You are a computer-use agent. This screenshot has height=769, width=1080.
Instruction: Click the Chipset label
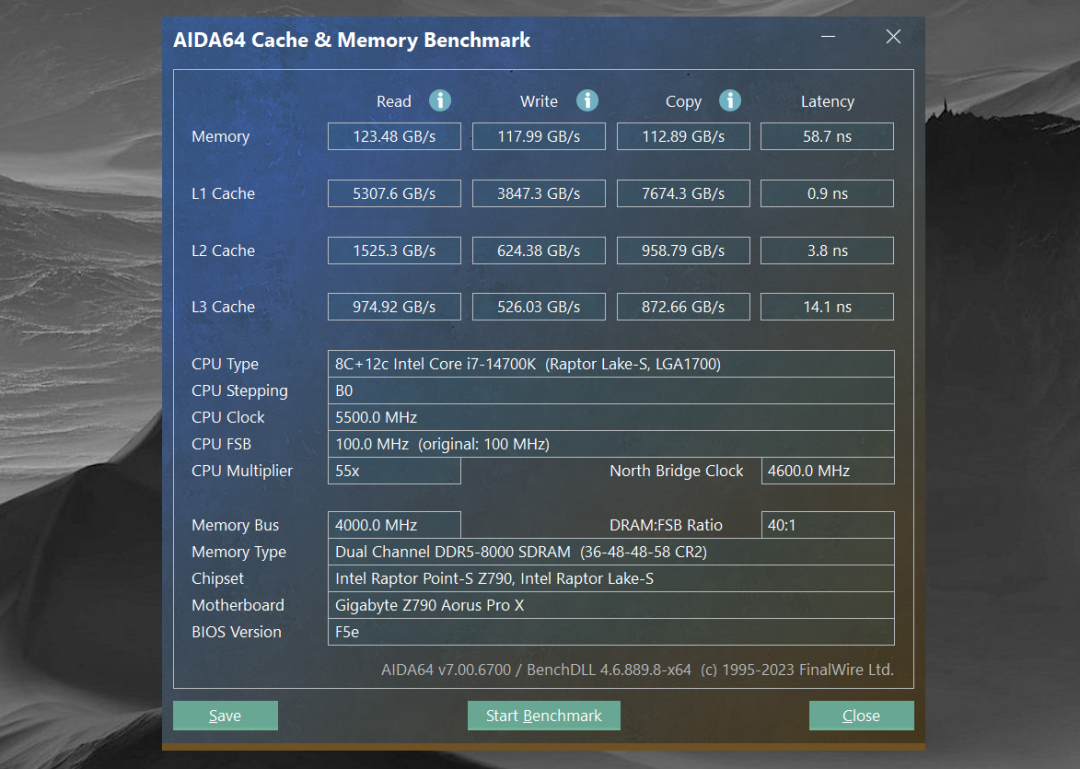(218, 579)
